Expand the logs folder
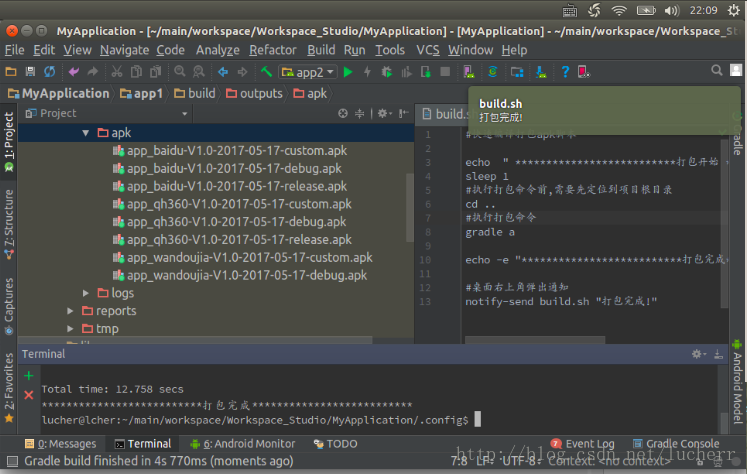 (86, 293)
